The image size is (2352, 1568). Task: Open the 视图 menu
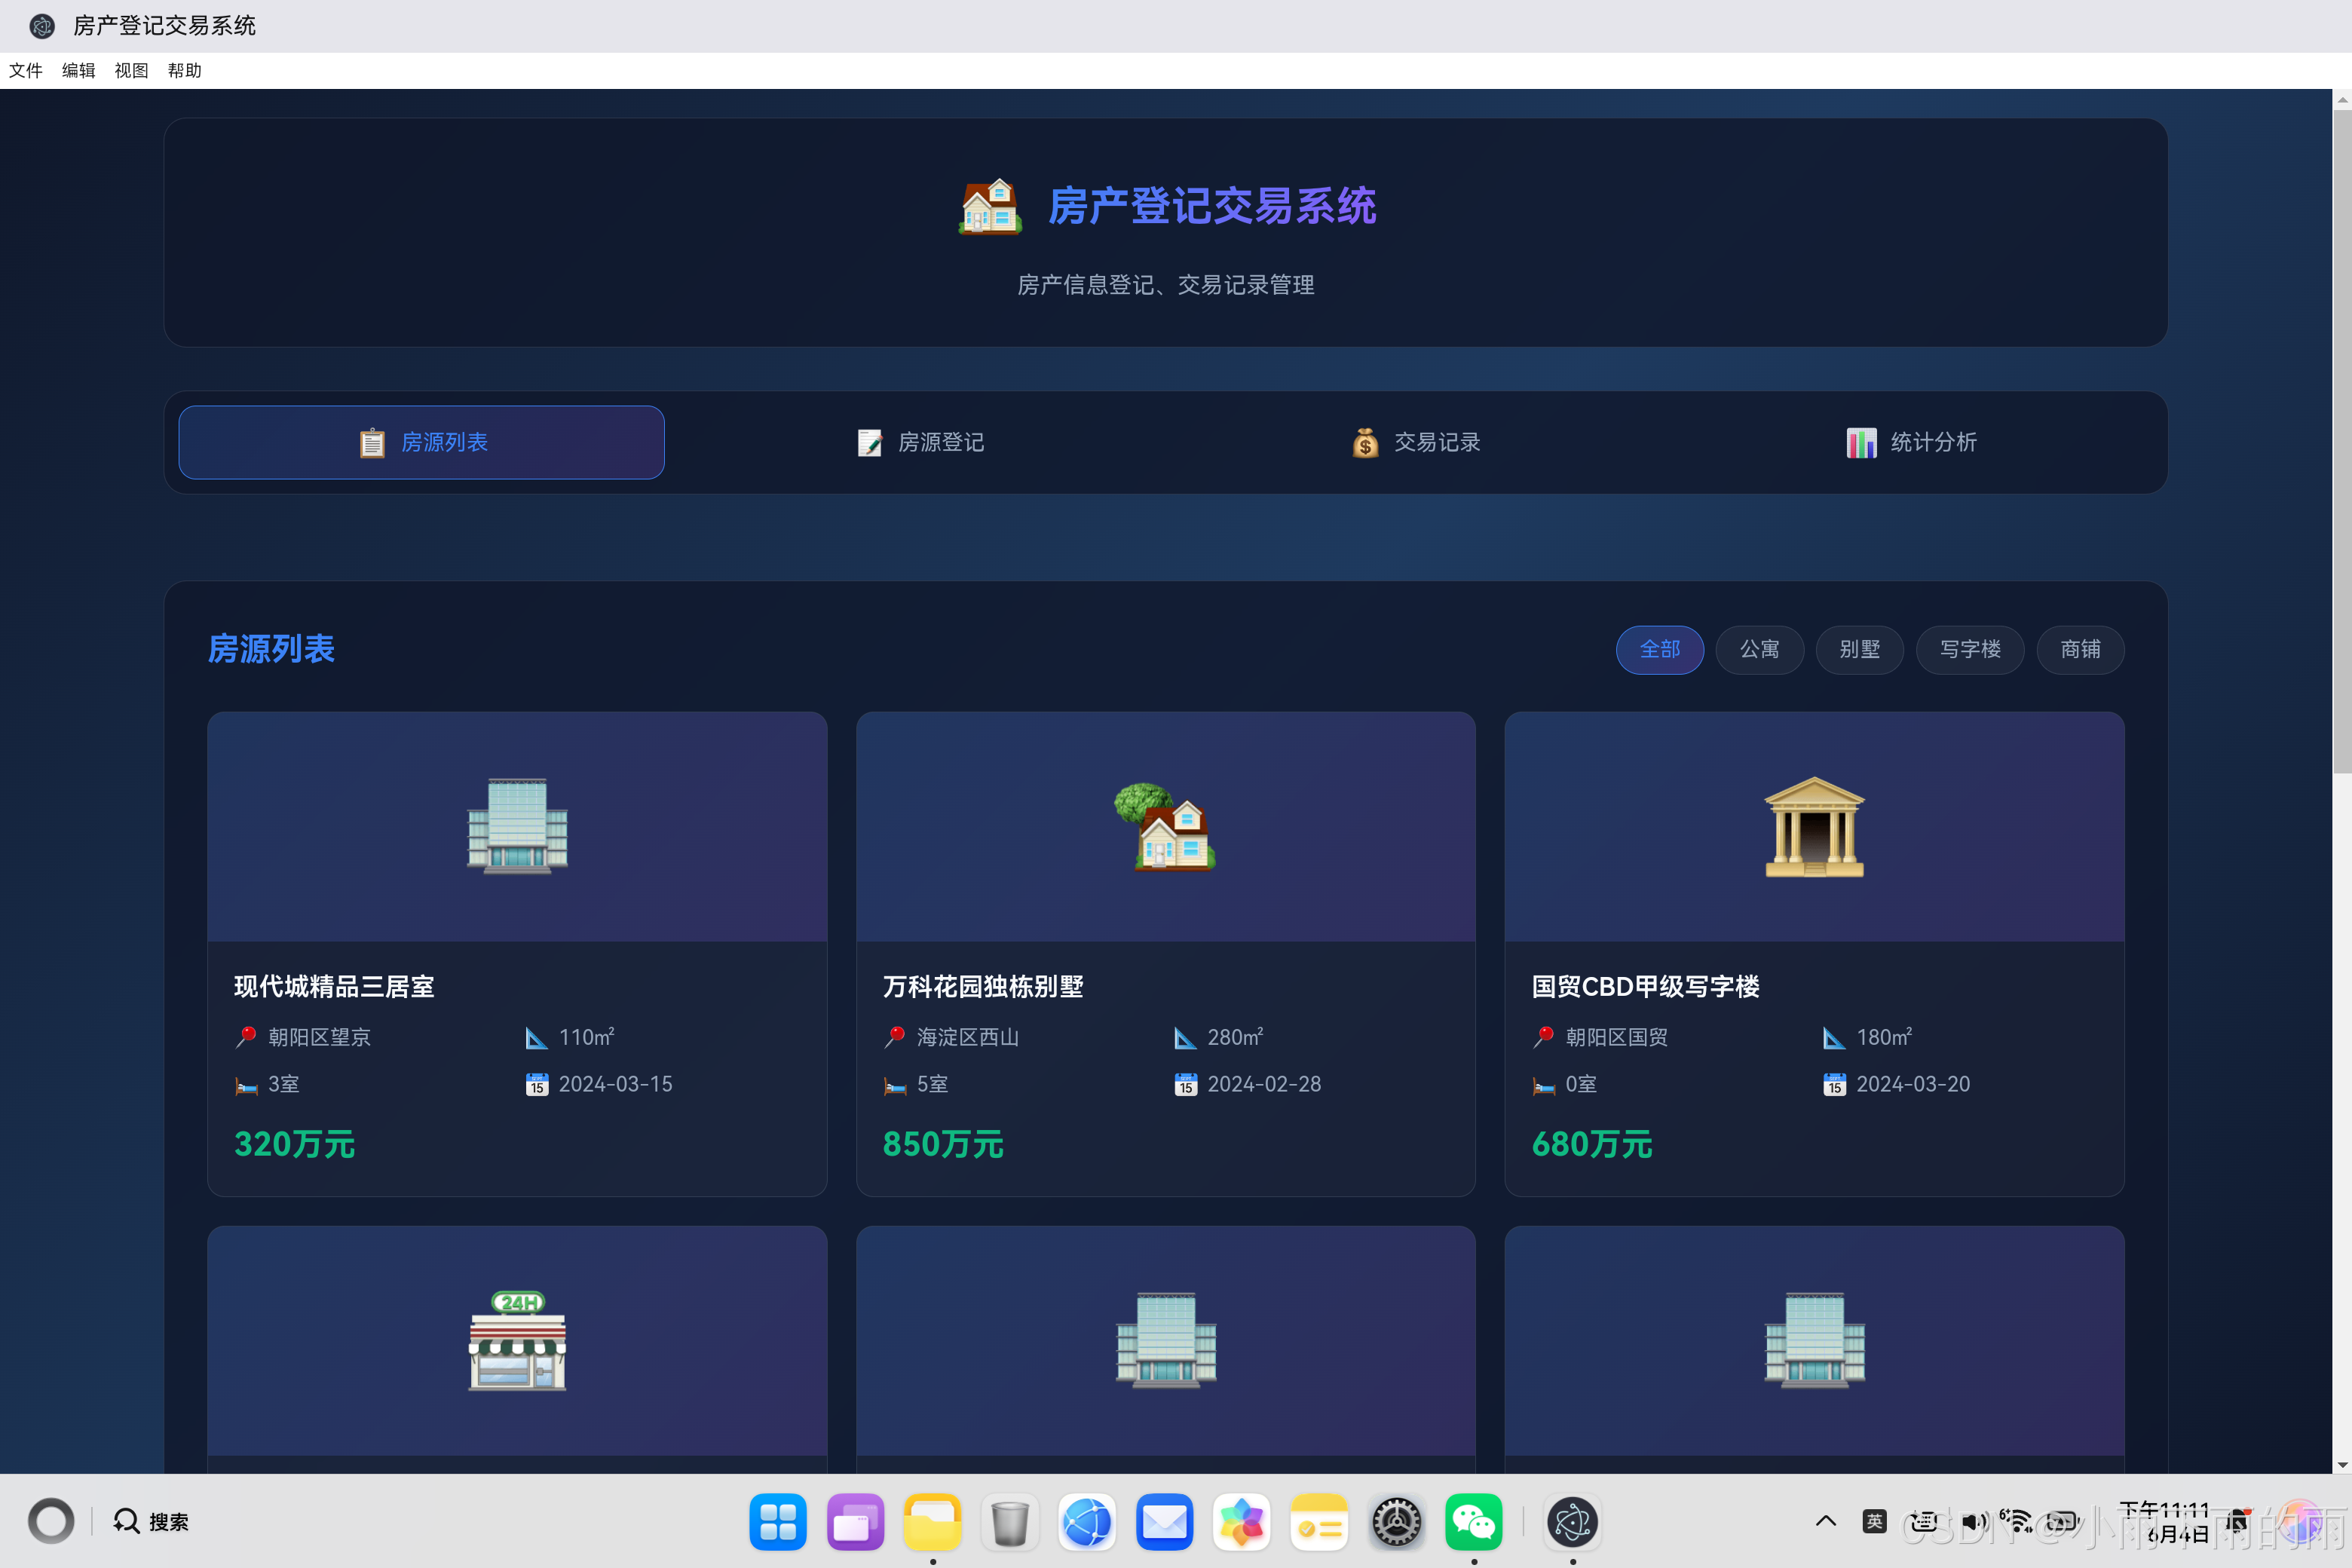(x=132, y=71)
